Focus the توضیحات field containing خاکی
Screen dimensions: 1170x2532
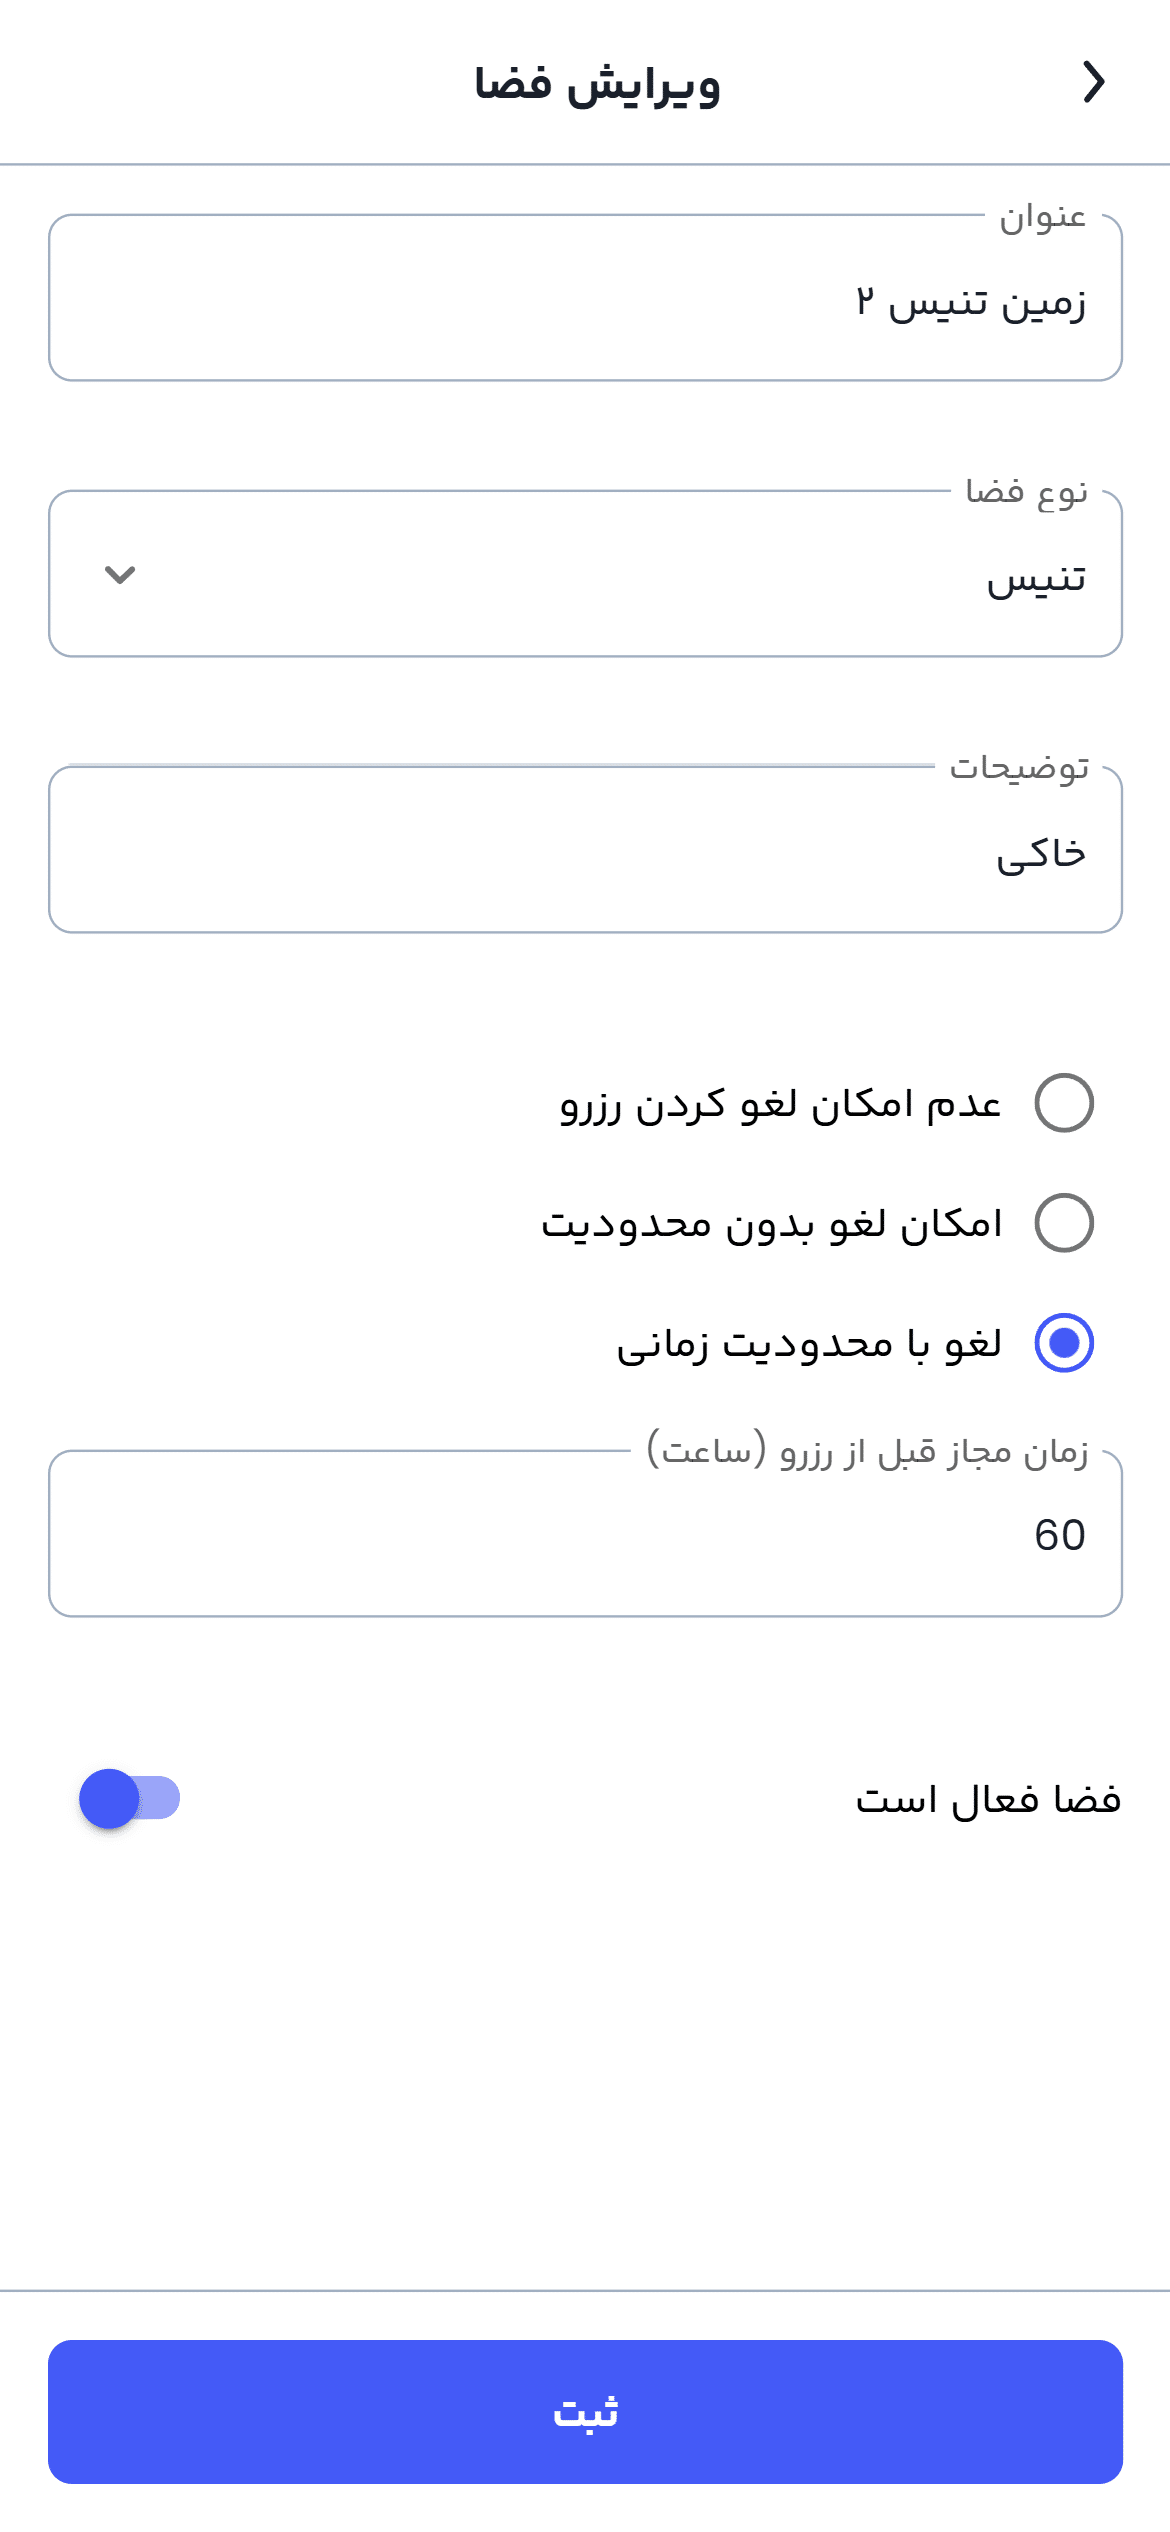(x=585, y=852)
